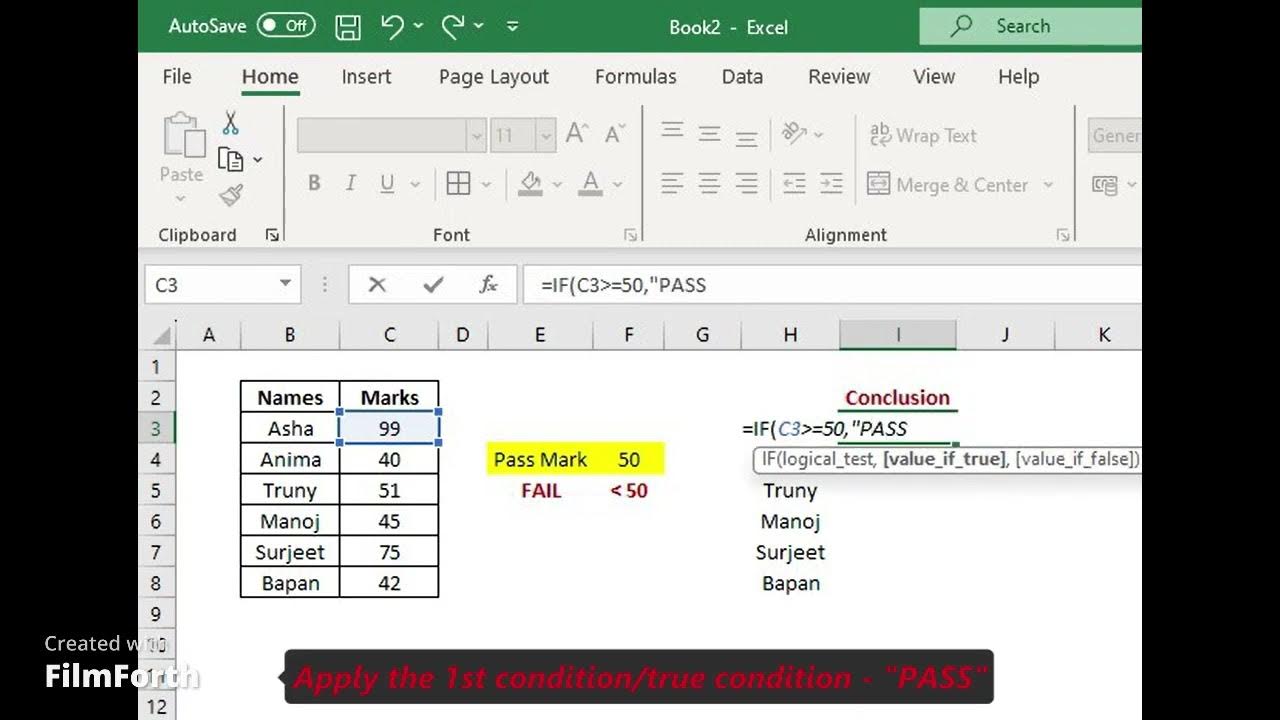Switch to the Page Layout tab
The width and height of the screenshot is (1280, 720).
[x=494, y=77]
